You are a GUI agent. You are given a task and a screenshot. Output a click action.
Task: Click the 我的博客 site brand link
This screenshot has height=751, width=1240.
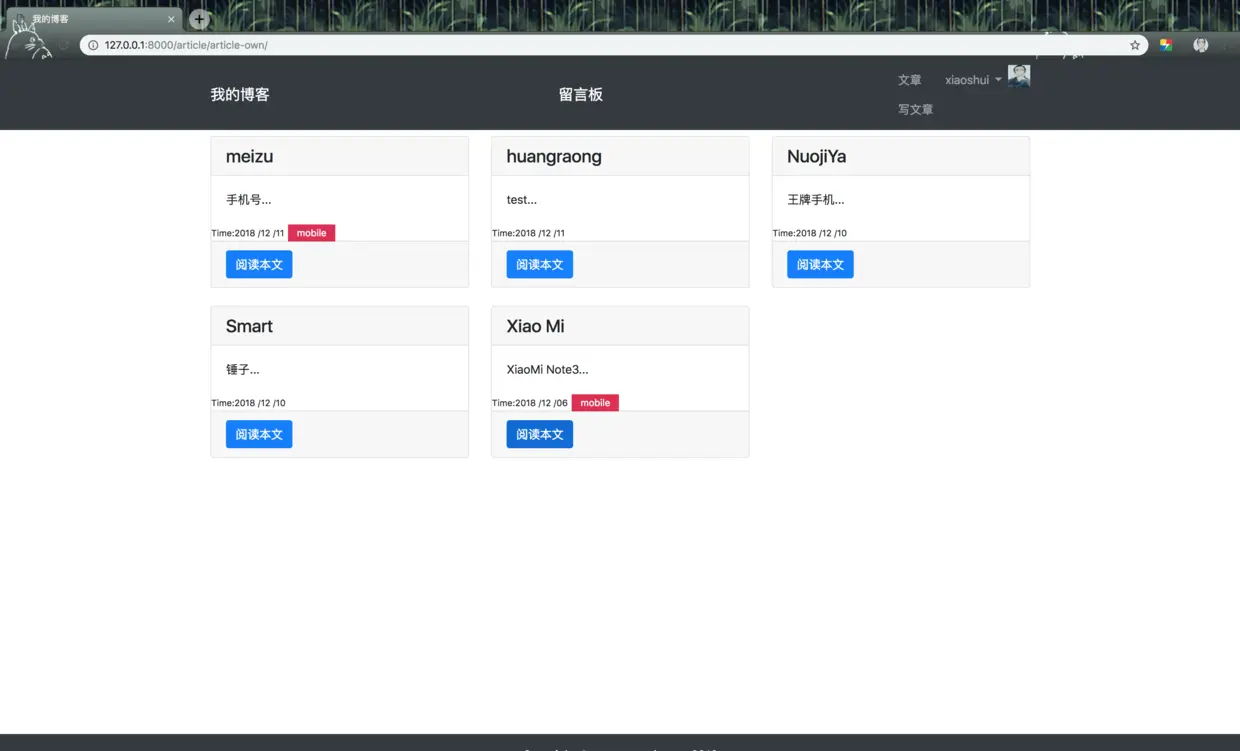(240, 95)
